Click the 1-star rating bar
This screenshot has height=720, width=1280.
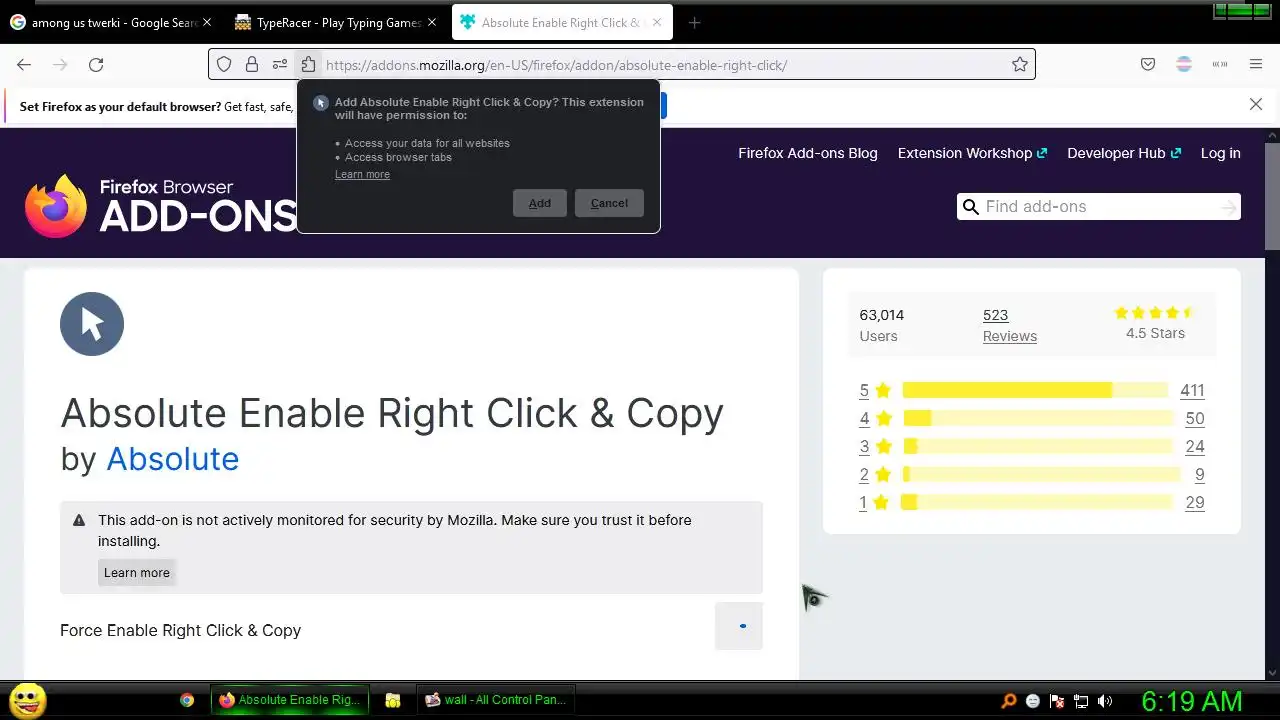click(1035, 502)
